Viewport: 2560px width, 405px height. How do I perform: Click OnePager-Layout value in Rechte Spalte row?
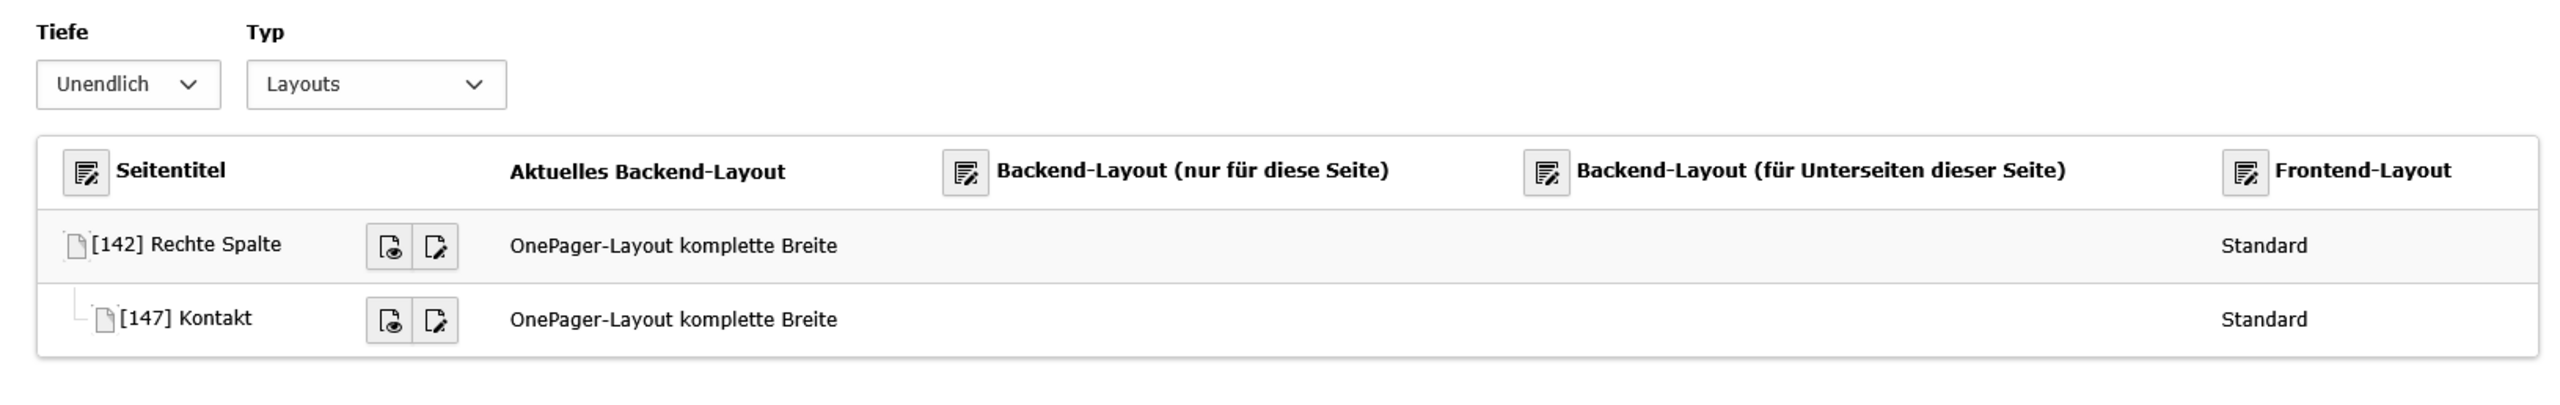(673, 246)
